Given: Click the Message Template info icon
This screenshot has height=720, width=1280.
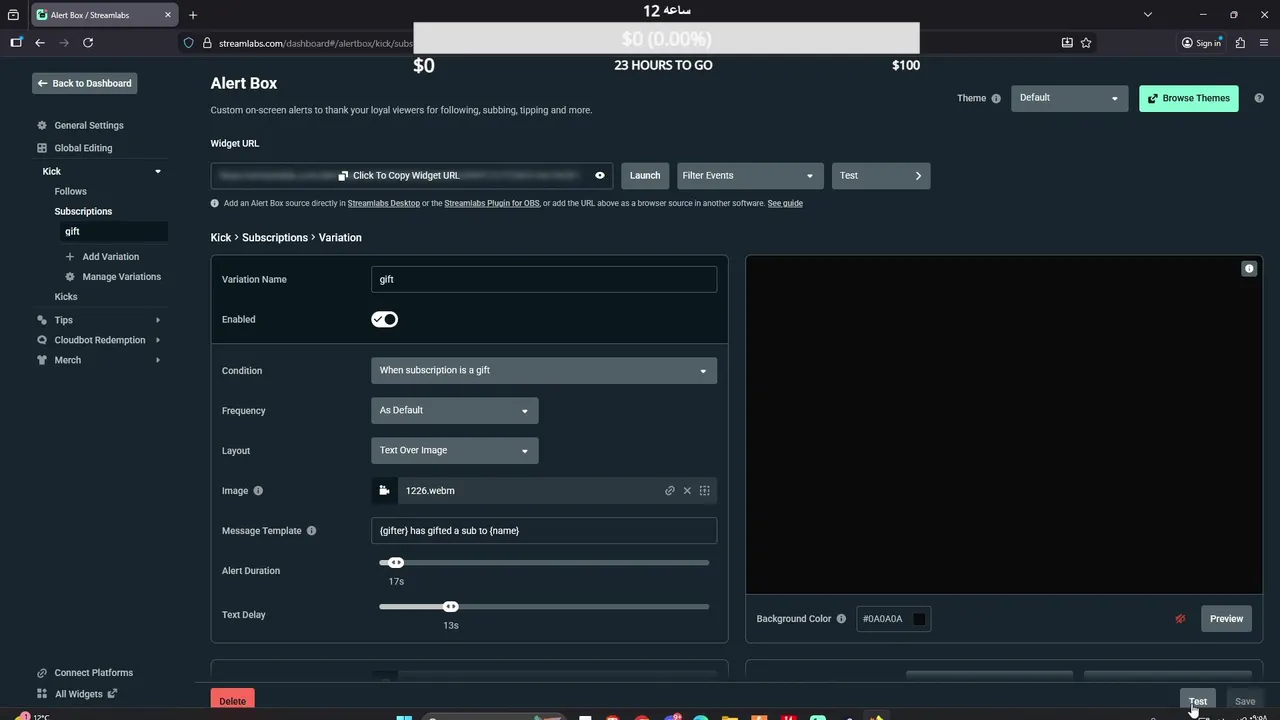Looking at the screenshot, I should (x=311, y=530).
